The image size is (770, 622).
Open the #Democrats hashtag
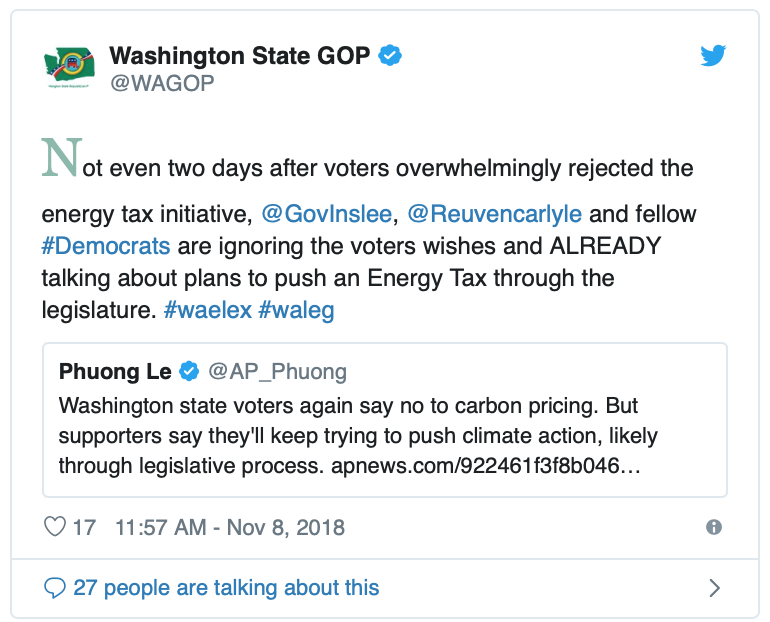[106, 246]
